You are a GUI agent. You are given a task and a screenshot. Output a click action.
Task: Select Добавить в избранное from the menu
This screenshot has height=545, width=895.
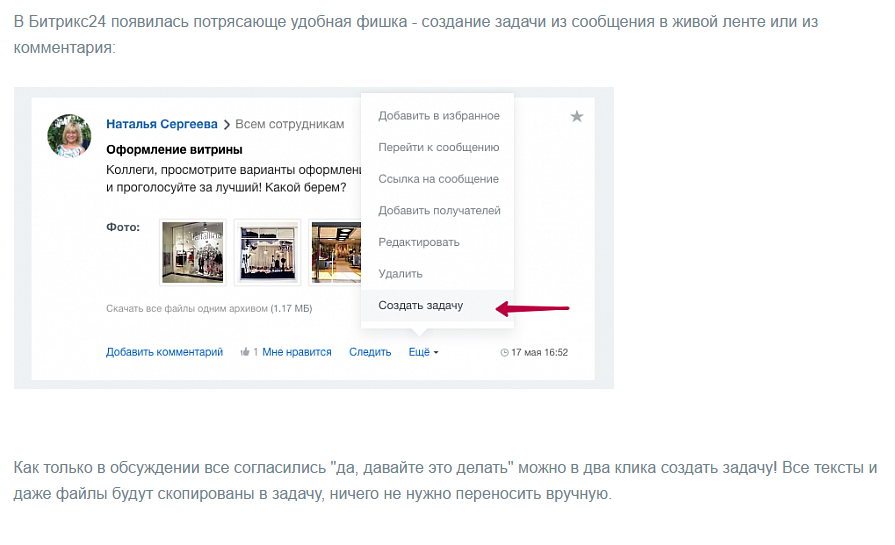(438, 116)
